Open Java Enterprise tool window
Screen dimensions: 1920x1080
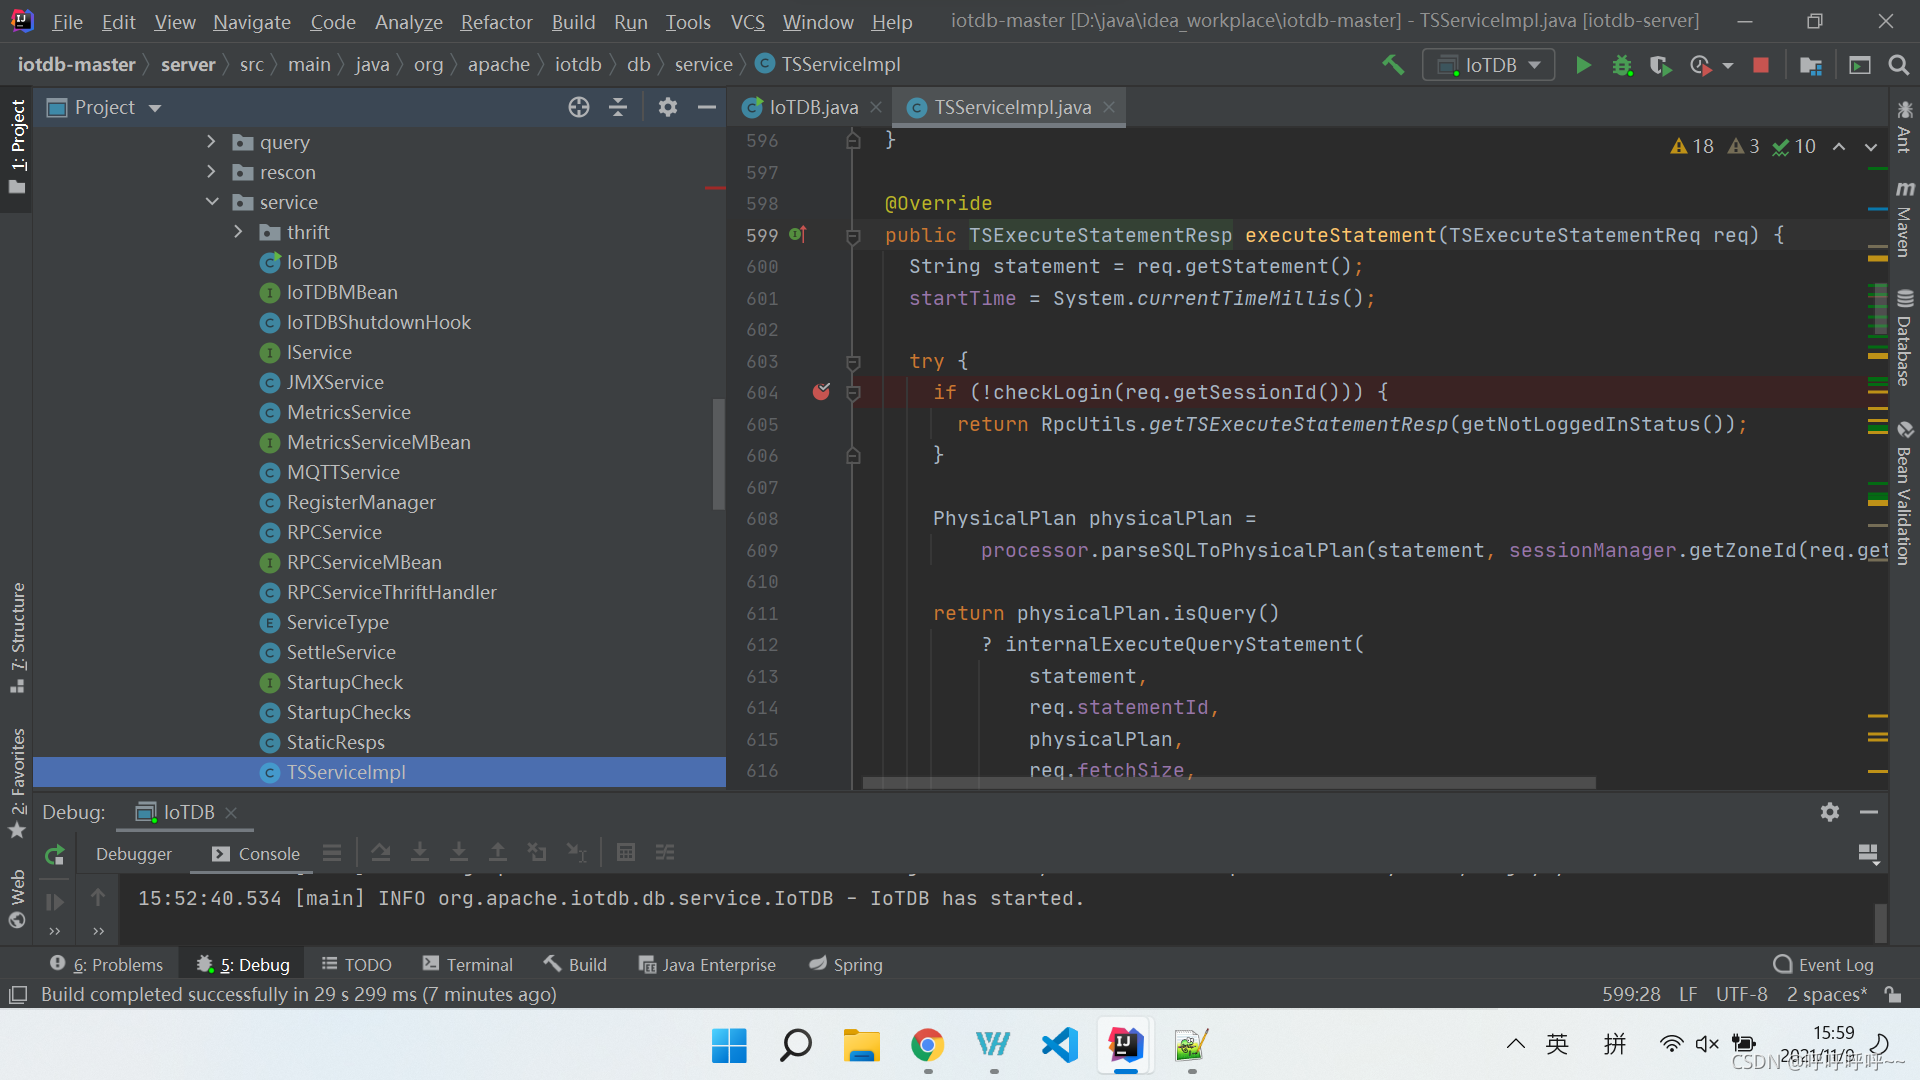coord(707,965)
